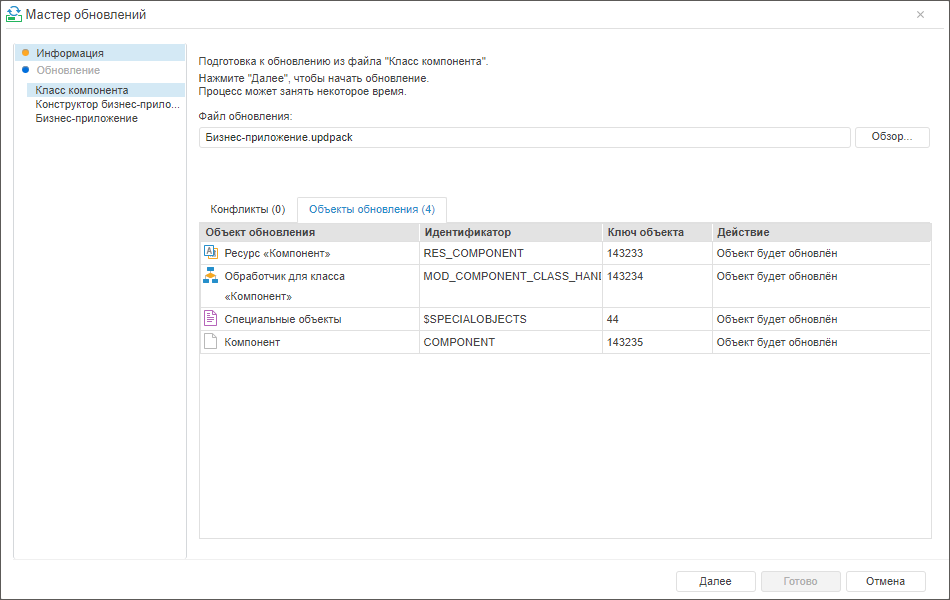Click the resource icon for «Компонент»
This screenshot has height=600, width=950.
tap(210, 253)
